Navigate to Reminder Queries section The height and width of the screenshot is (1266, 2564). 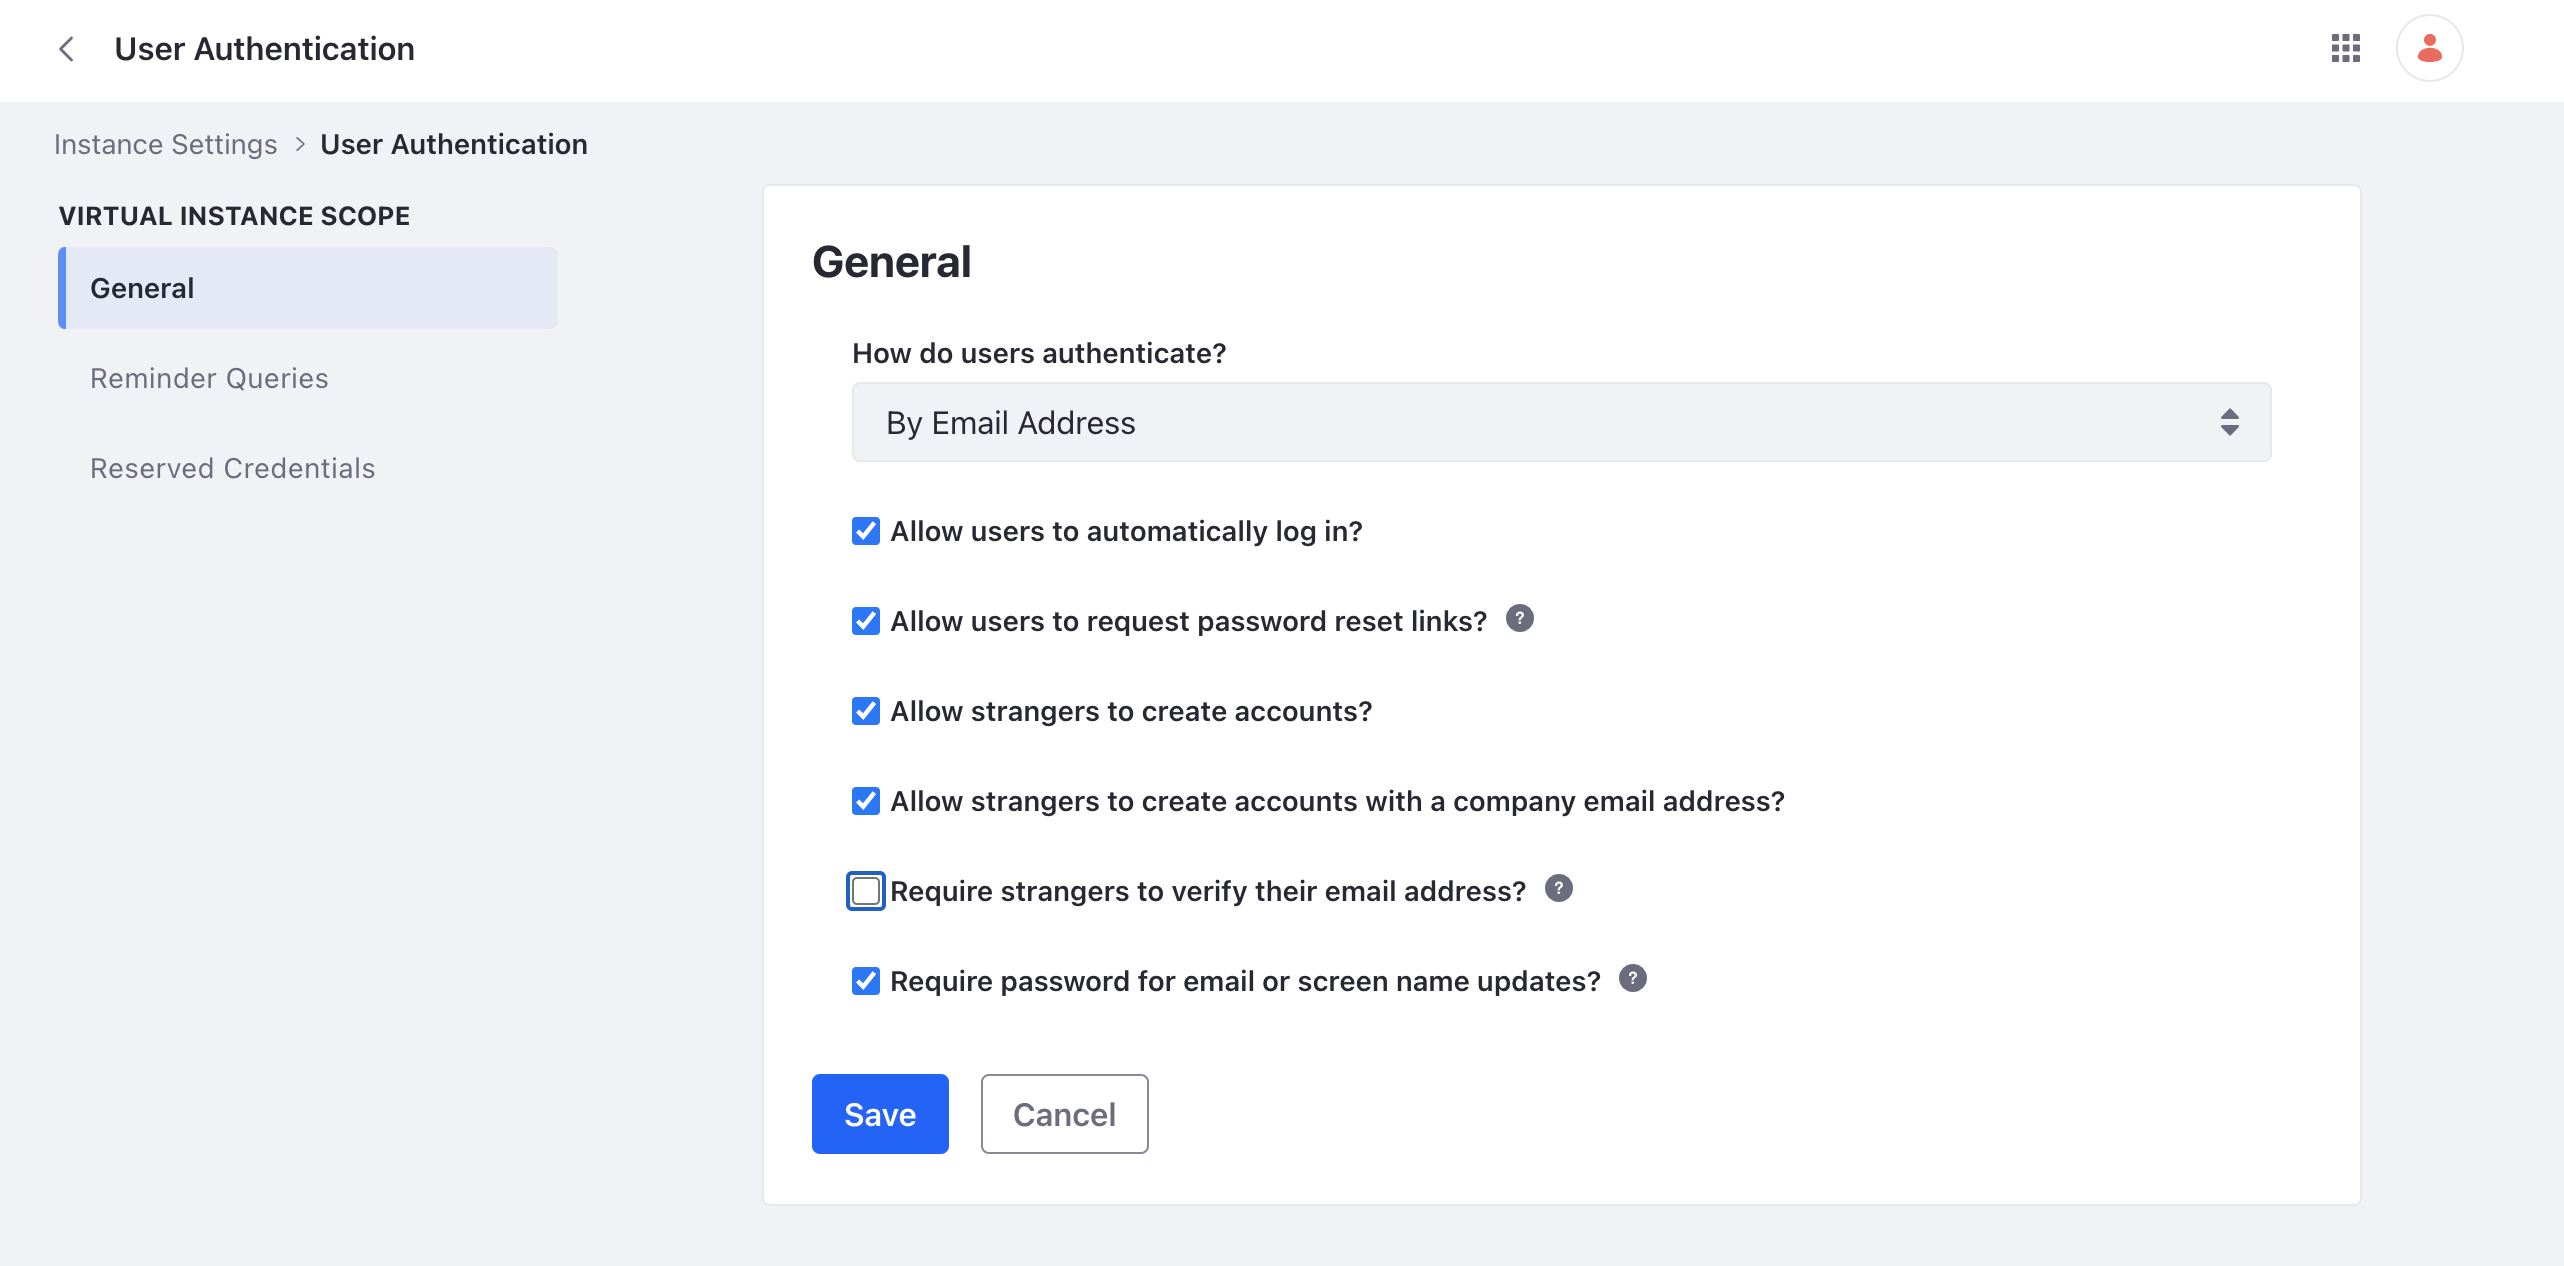tap(209, 378)
